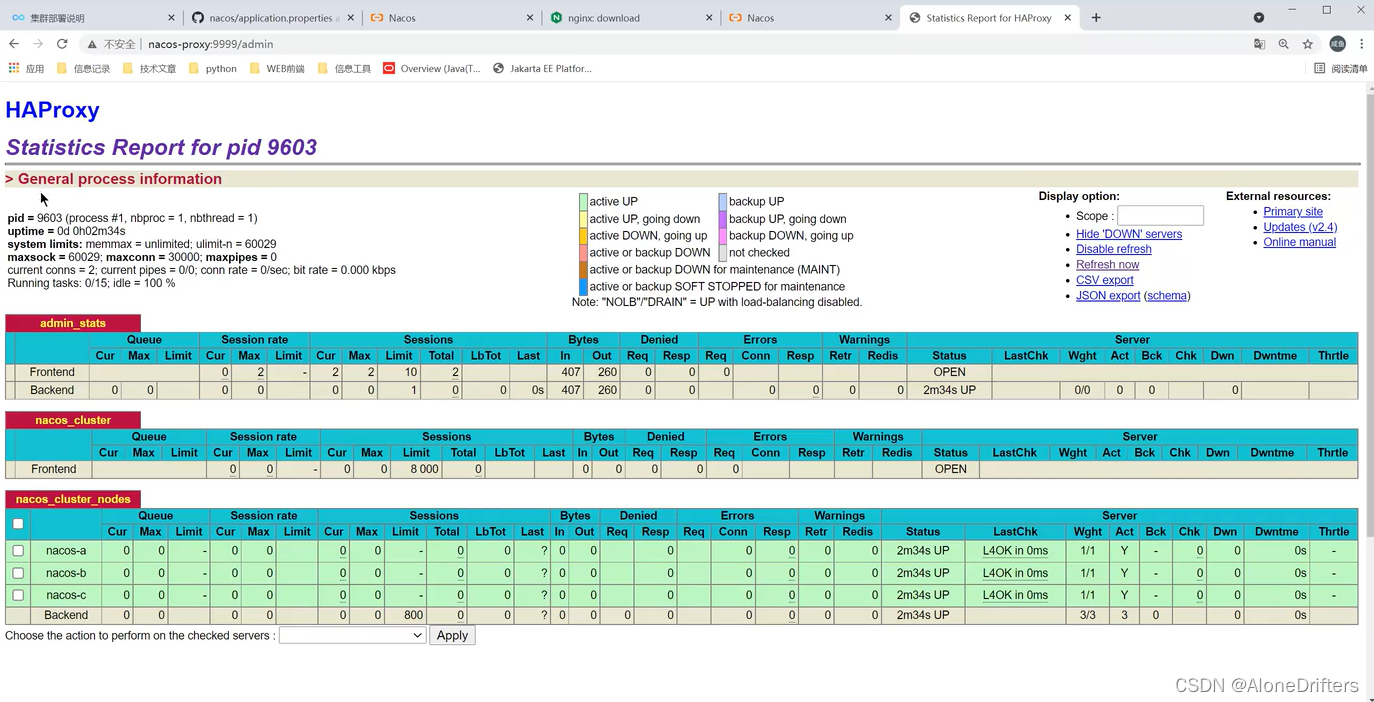1374x702 pixels.
Task: Open the python bookmark folder
Action: click(213, 68)
